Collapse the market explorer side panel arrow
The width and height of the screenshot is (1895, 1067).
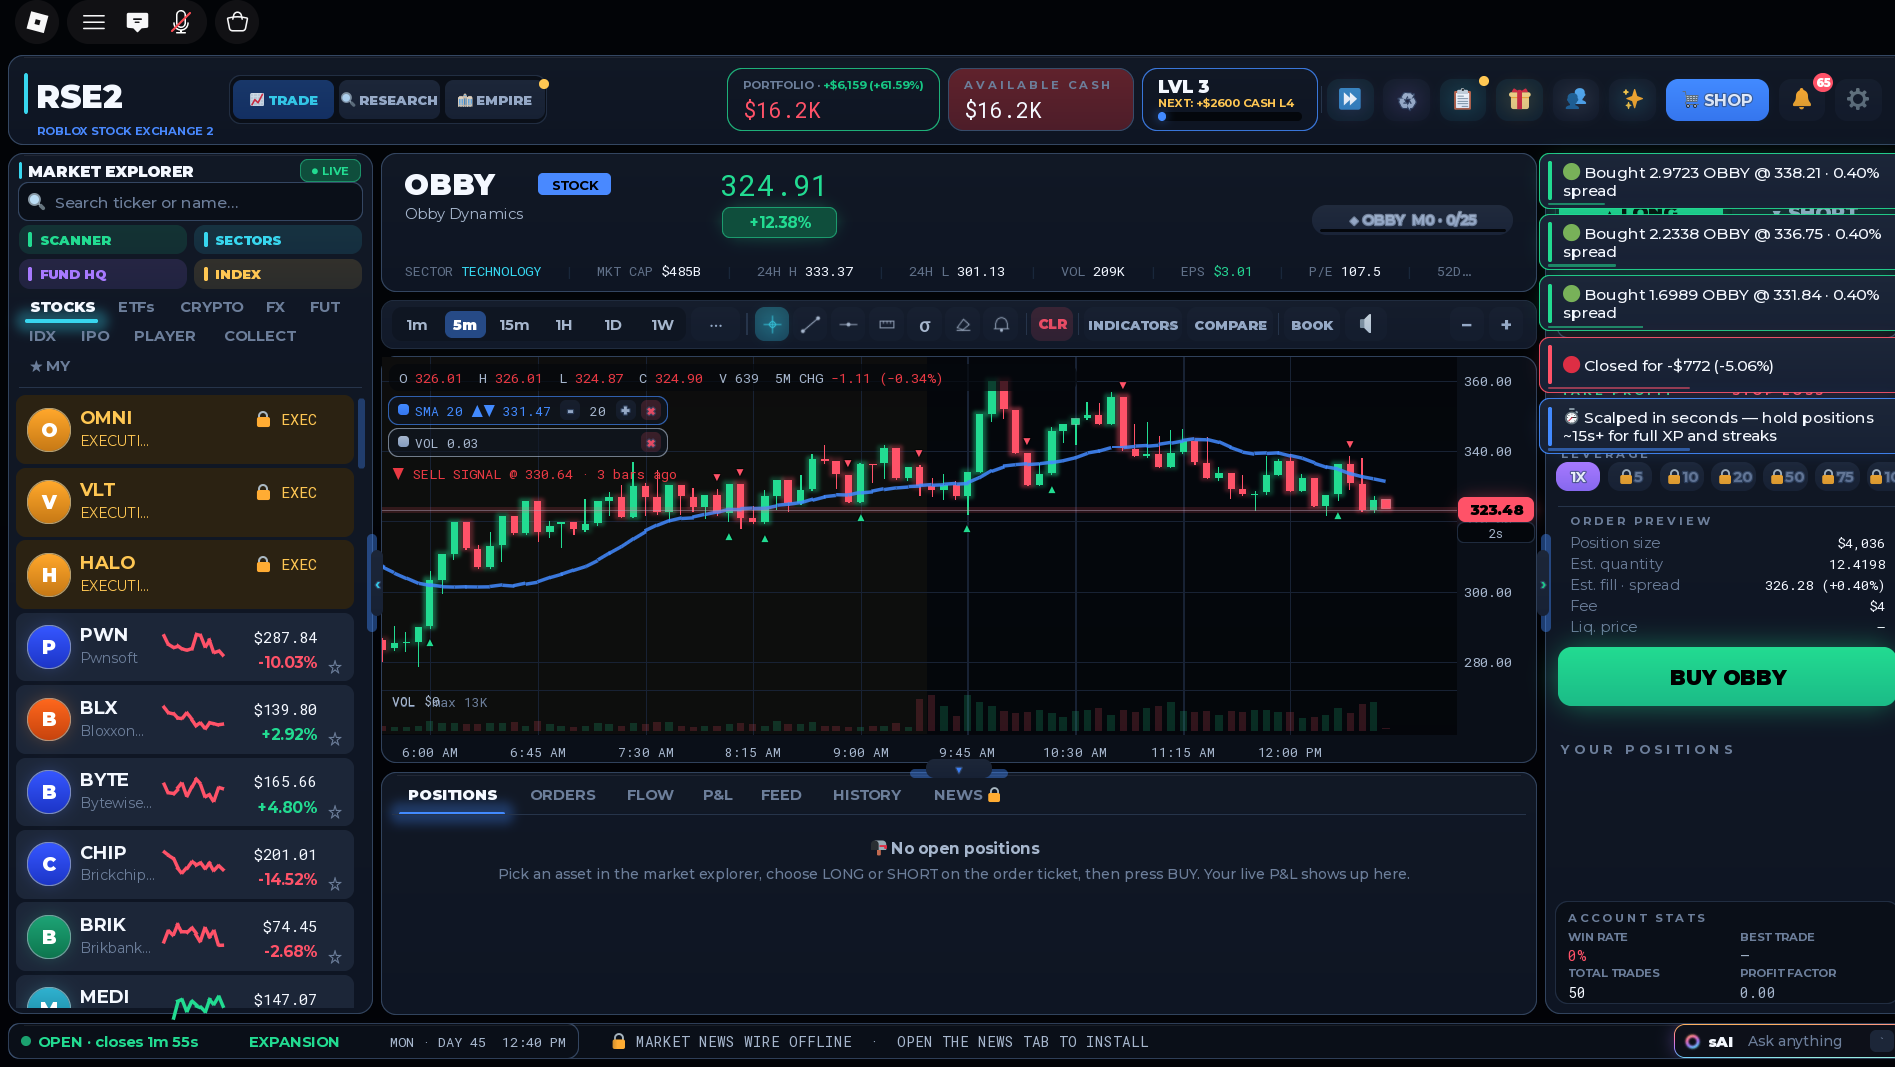[x=377, y=584]
